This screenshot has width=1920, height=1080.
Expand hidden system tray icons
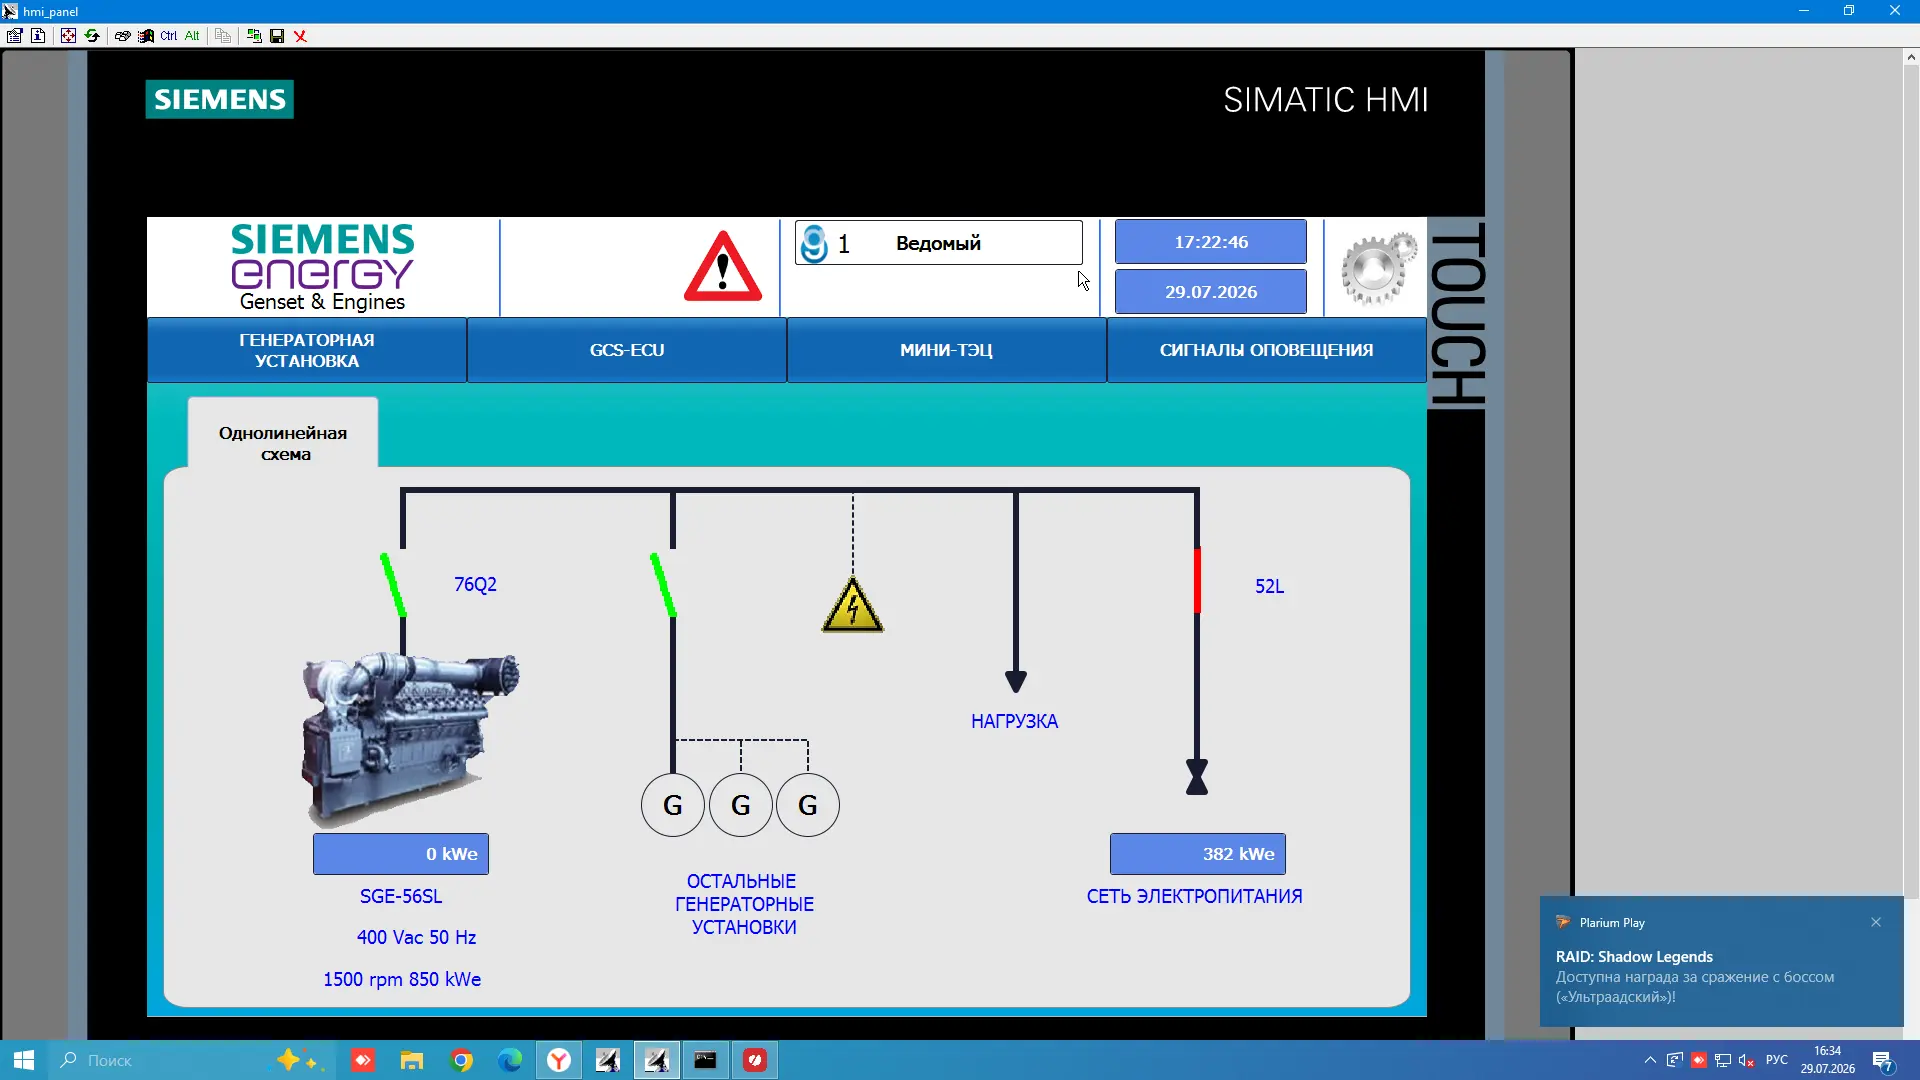tap(1650, 1060)
